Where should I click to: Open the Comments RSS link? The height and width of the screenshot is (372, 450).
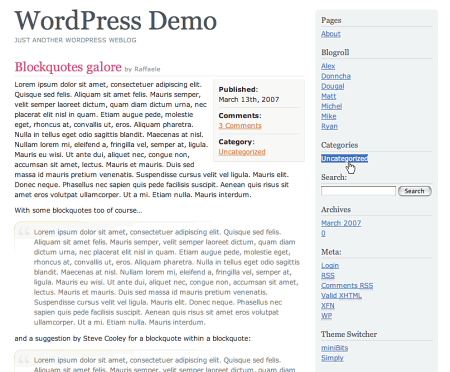tap(347, 285)
